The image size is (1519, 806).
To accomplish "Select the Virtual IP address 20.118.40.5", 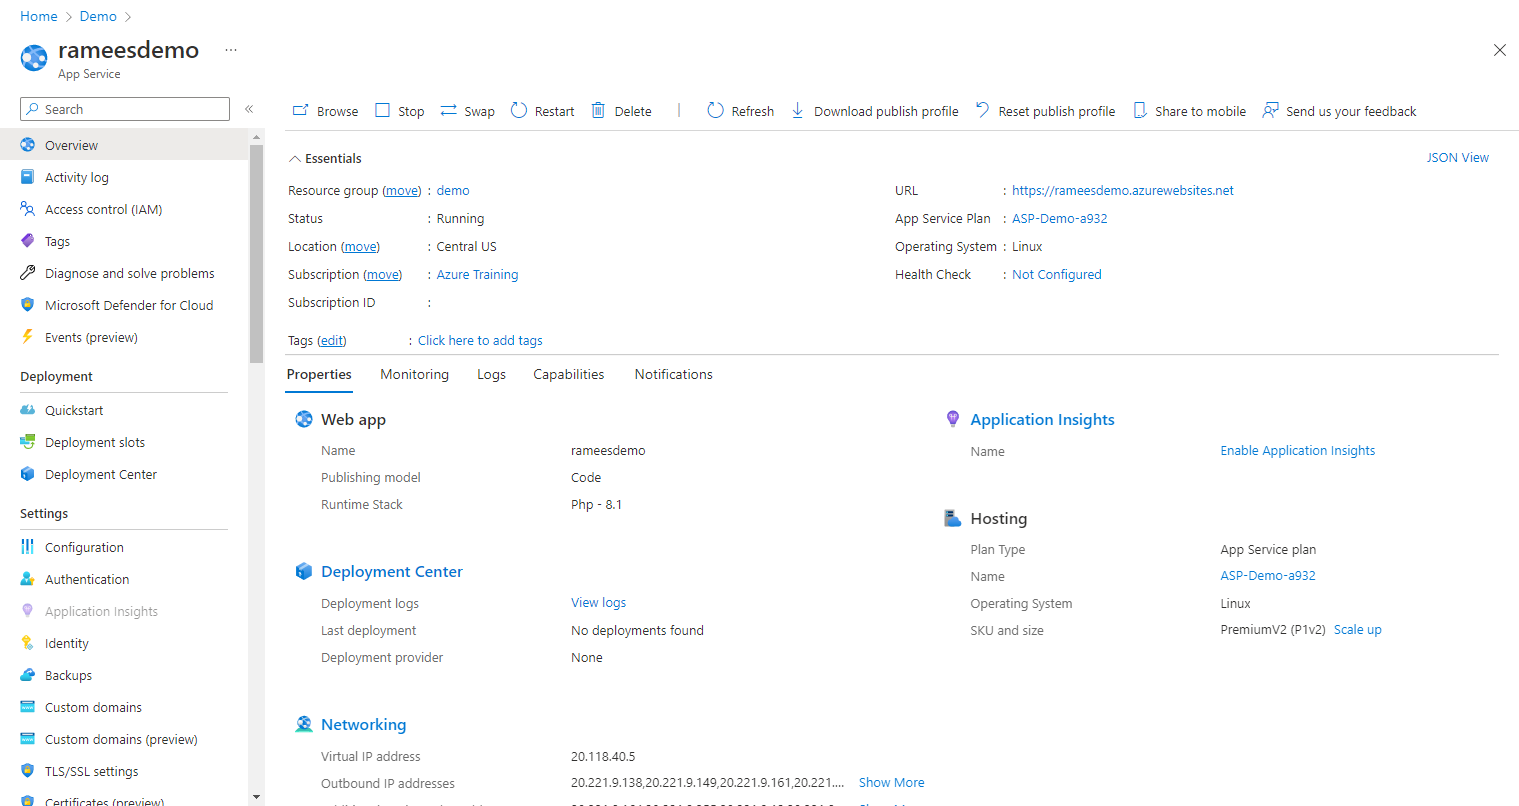I will (x=603, y=756).
